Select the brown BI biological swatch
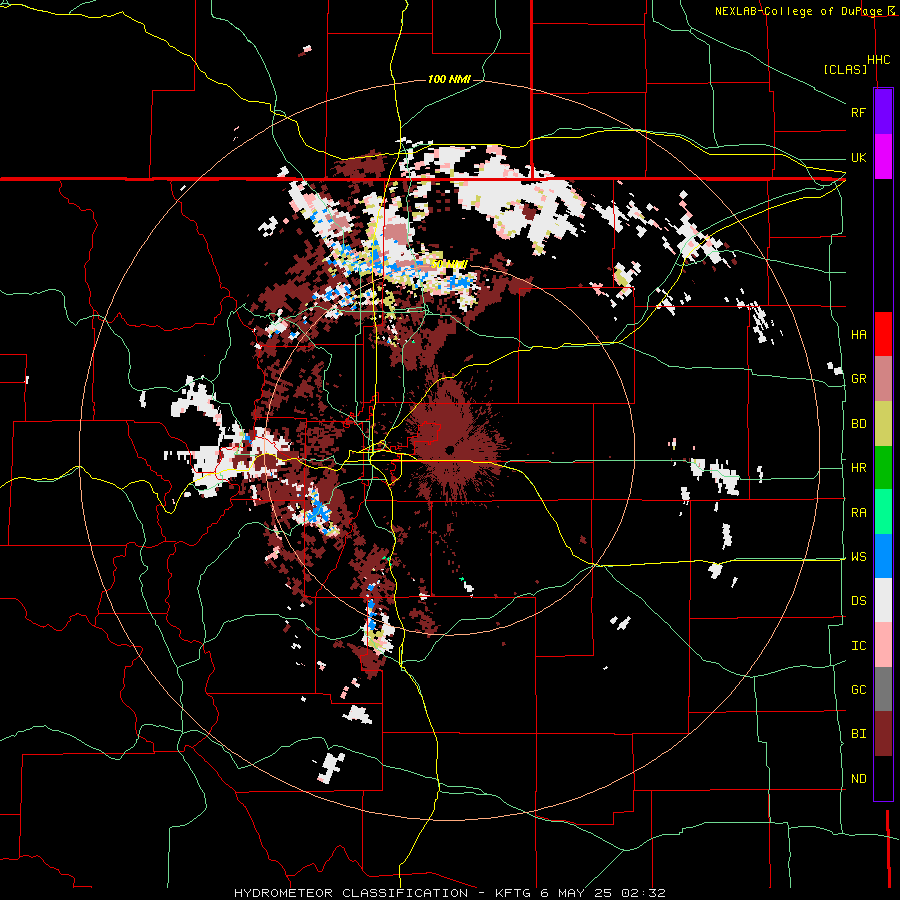The height and width of the screenshot is (900, 900). [883, 734]
